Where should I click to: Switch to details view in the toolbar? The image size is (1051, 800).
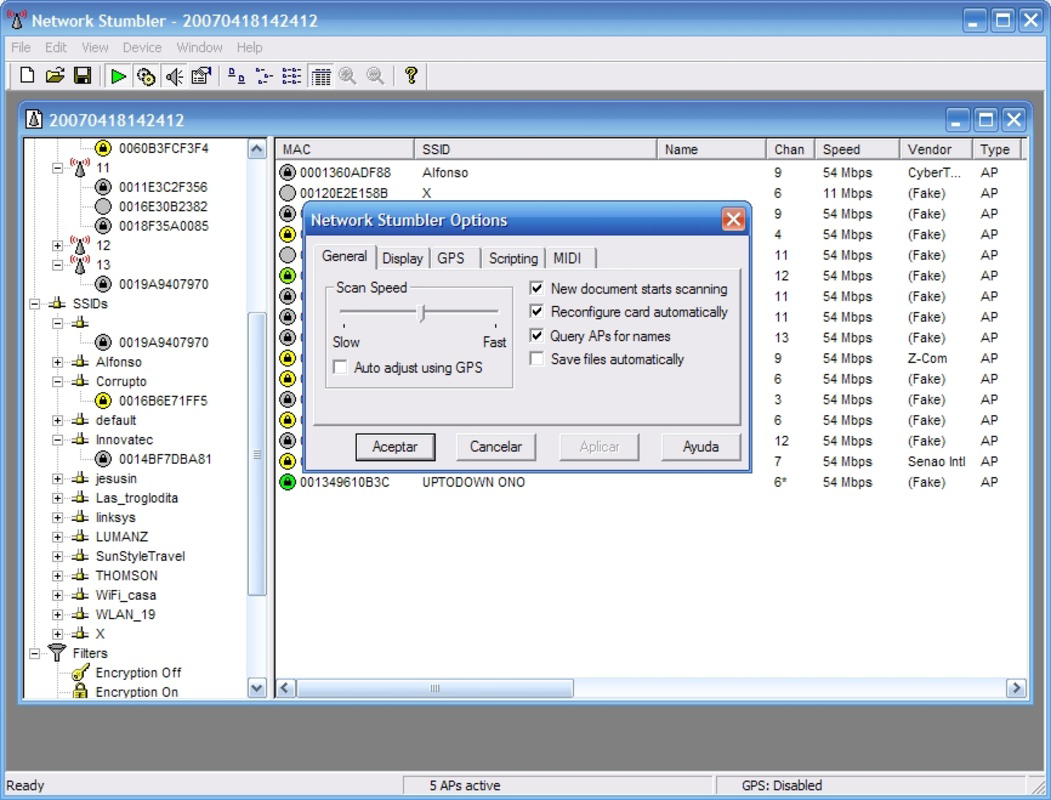[x=319, y=75]
